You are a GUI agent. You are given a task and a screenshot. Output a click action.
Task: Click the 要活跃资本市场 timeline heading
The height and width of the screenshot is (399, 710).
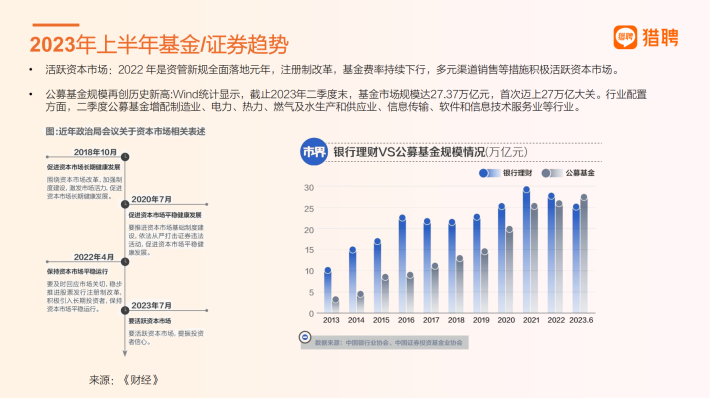(149, 321)
